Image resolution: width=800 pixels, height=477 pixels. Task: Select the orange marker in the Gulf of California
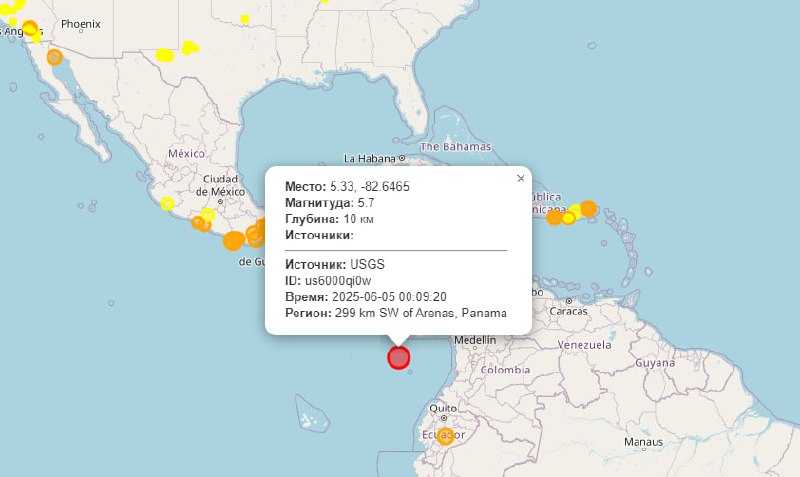coord(55,57)
